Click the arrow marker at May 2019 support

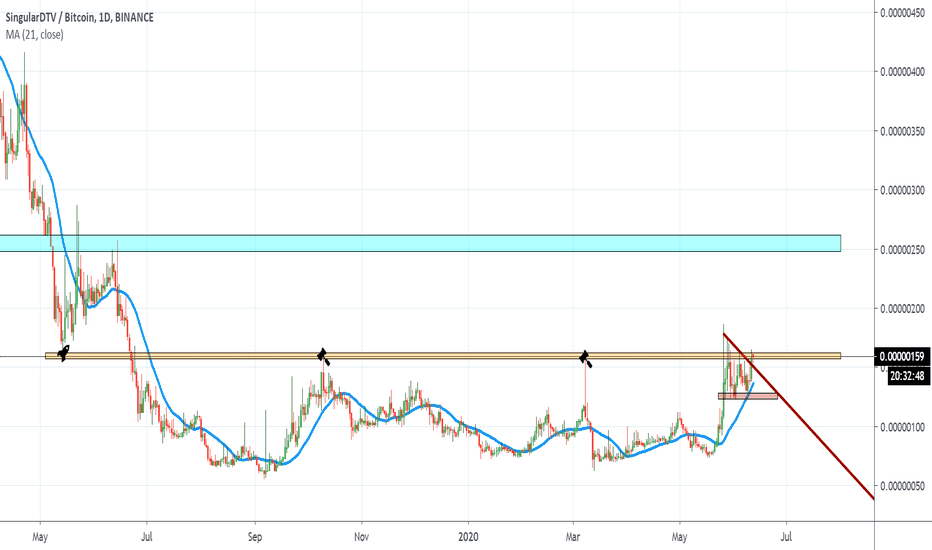(x=63, y=353)
